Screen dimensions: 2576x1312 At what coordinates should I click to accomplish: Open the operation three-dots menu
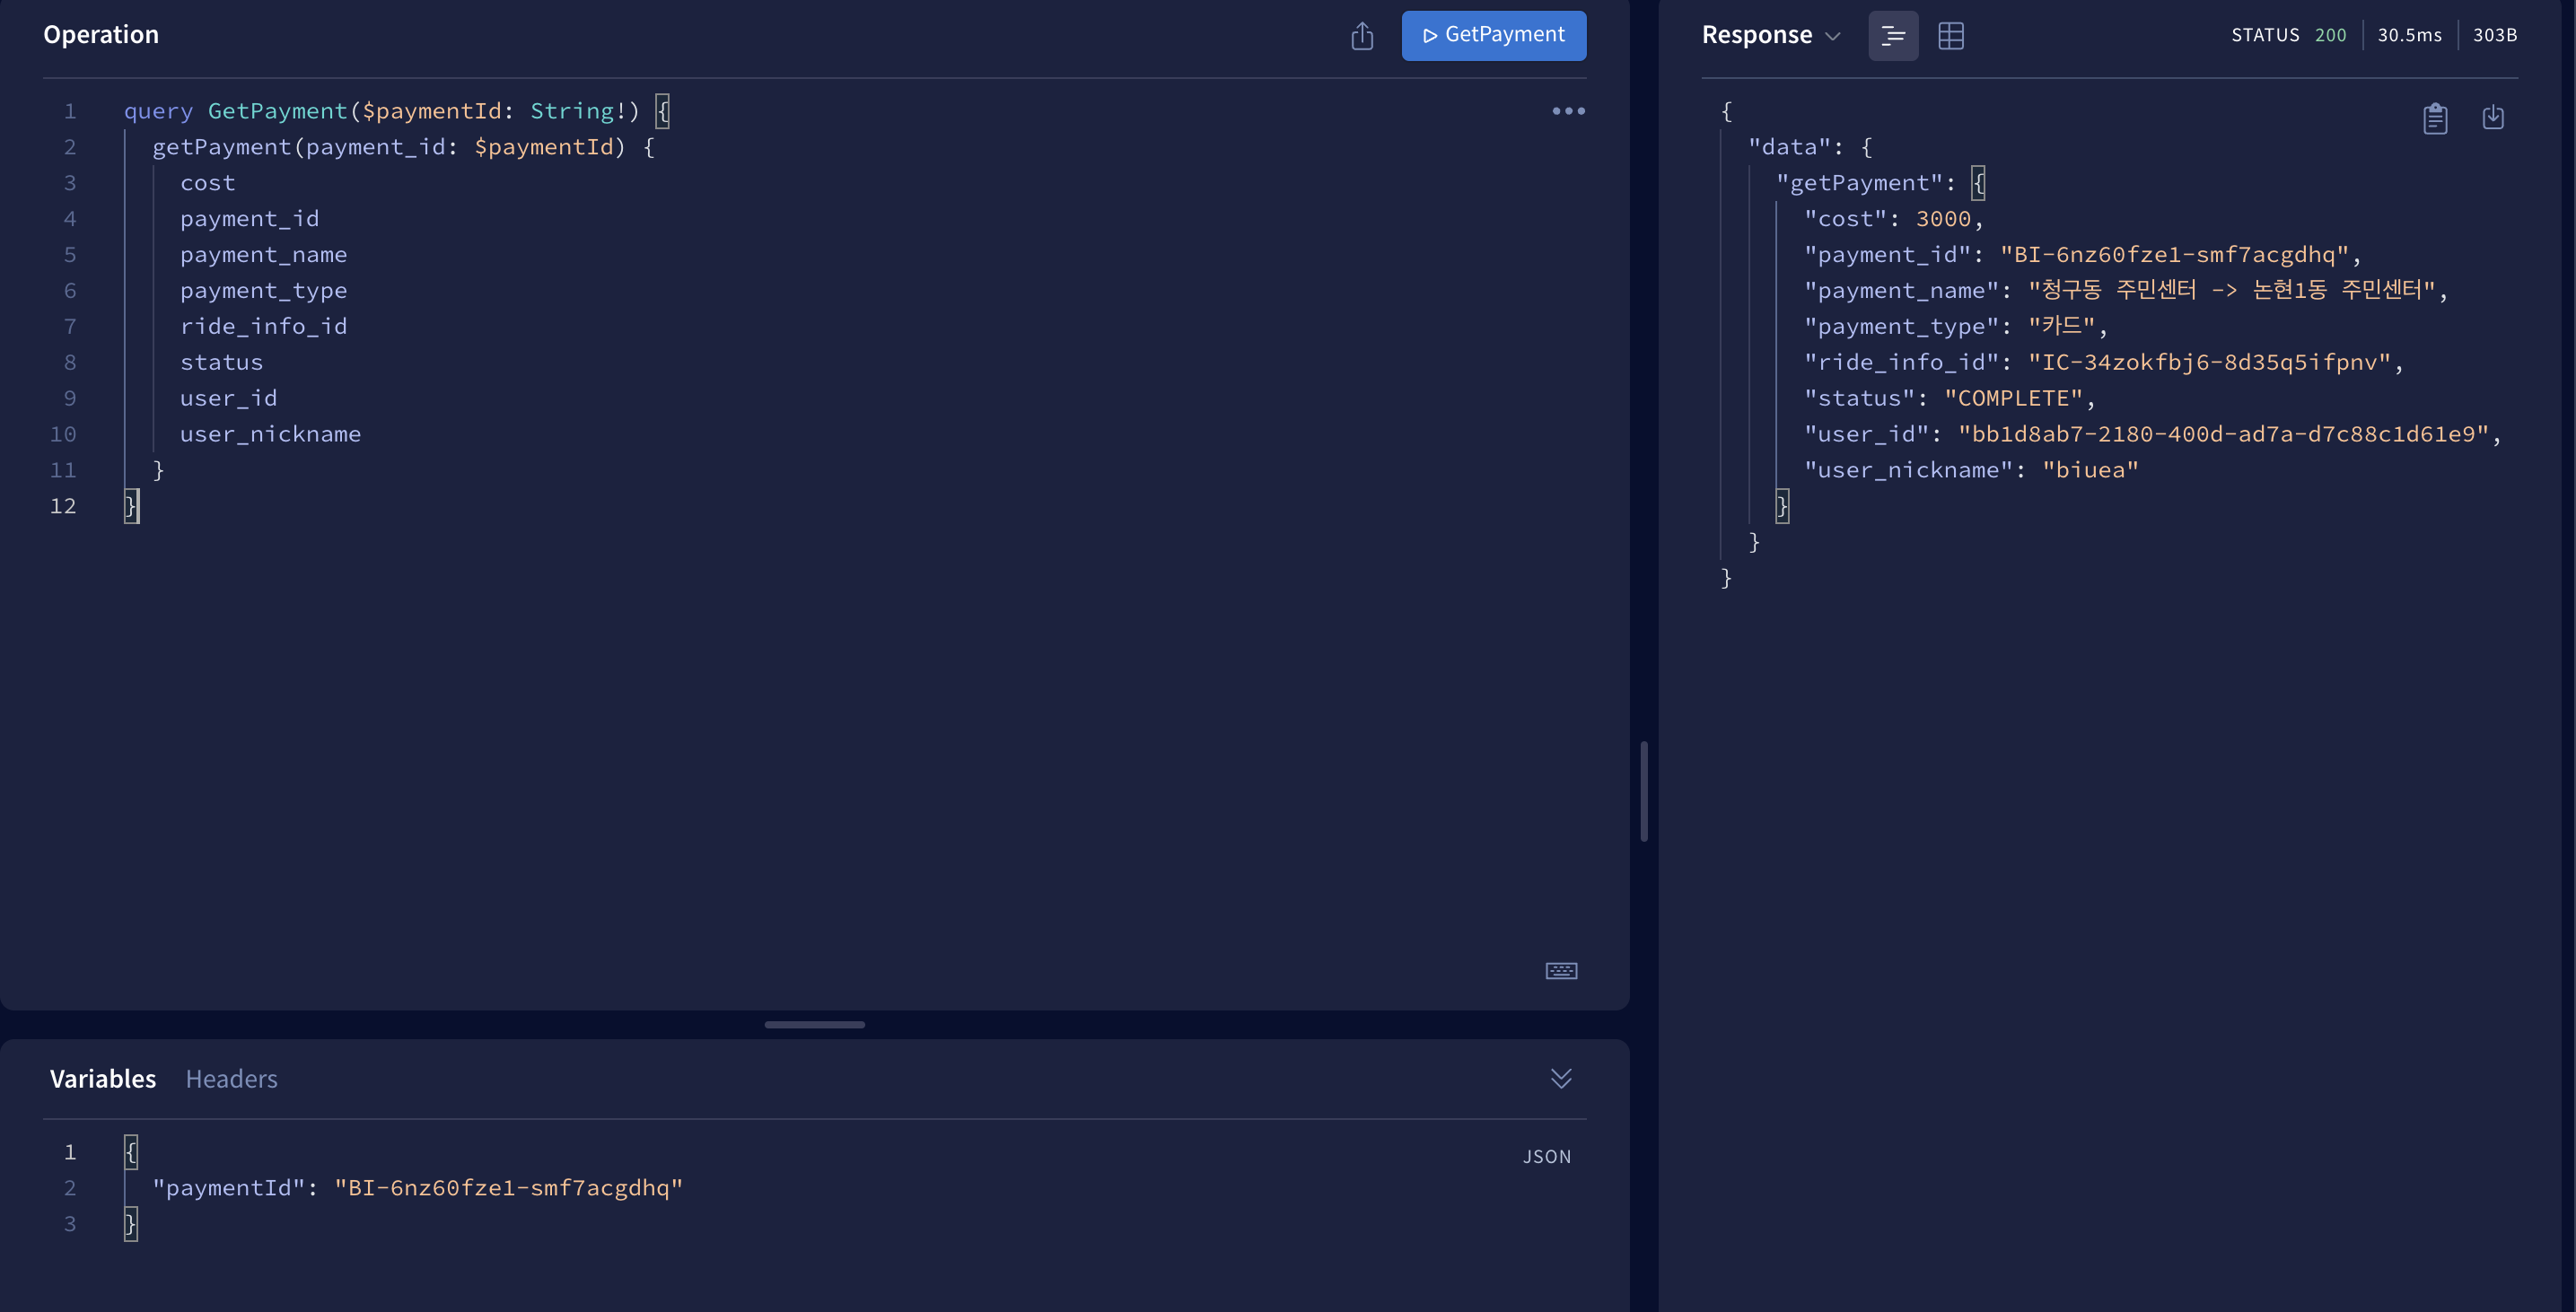[1568, 111]
